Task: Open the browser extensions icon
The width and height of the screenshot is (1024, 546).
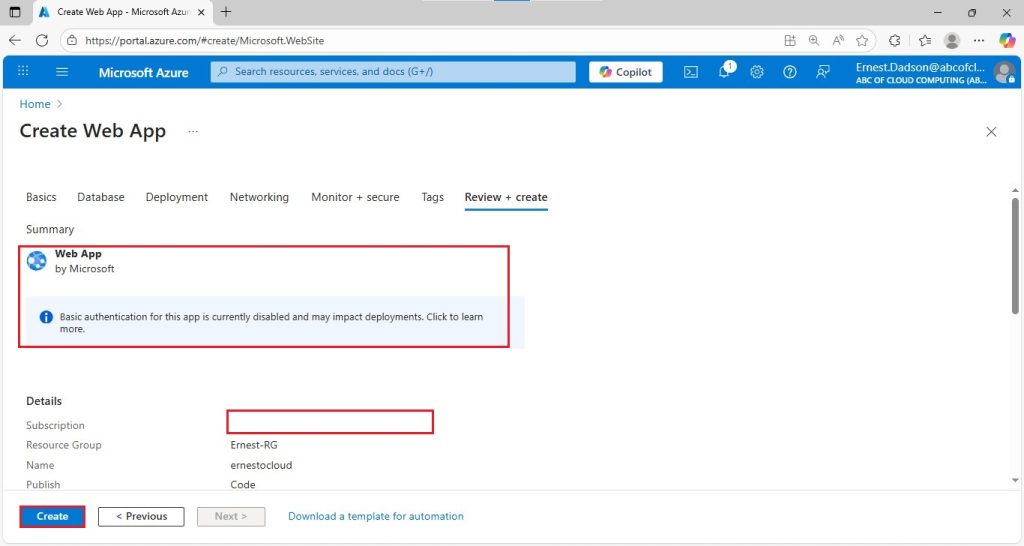Action: 895,40
